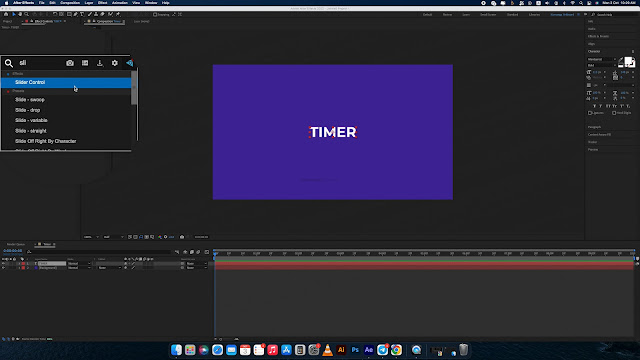
Task: Open blend mode dropdown for Background layer
Action: 79,268
